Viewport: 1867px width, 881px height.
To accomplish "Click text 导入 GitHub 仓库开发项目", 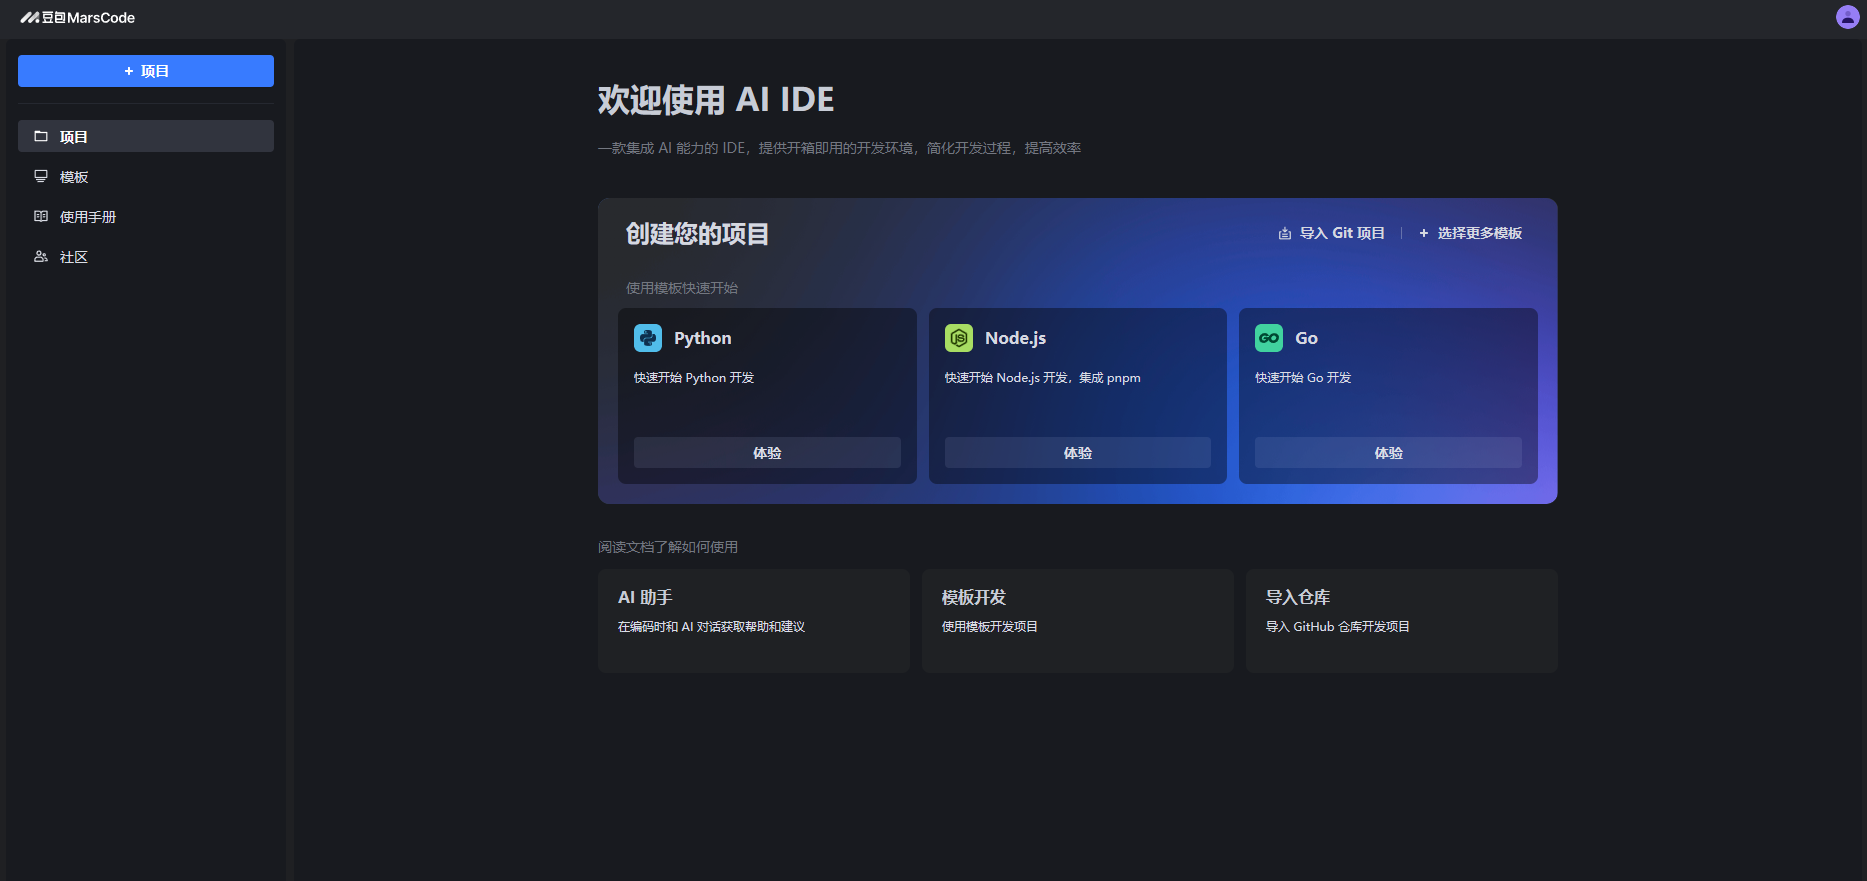I will 1338,627.
